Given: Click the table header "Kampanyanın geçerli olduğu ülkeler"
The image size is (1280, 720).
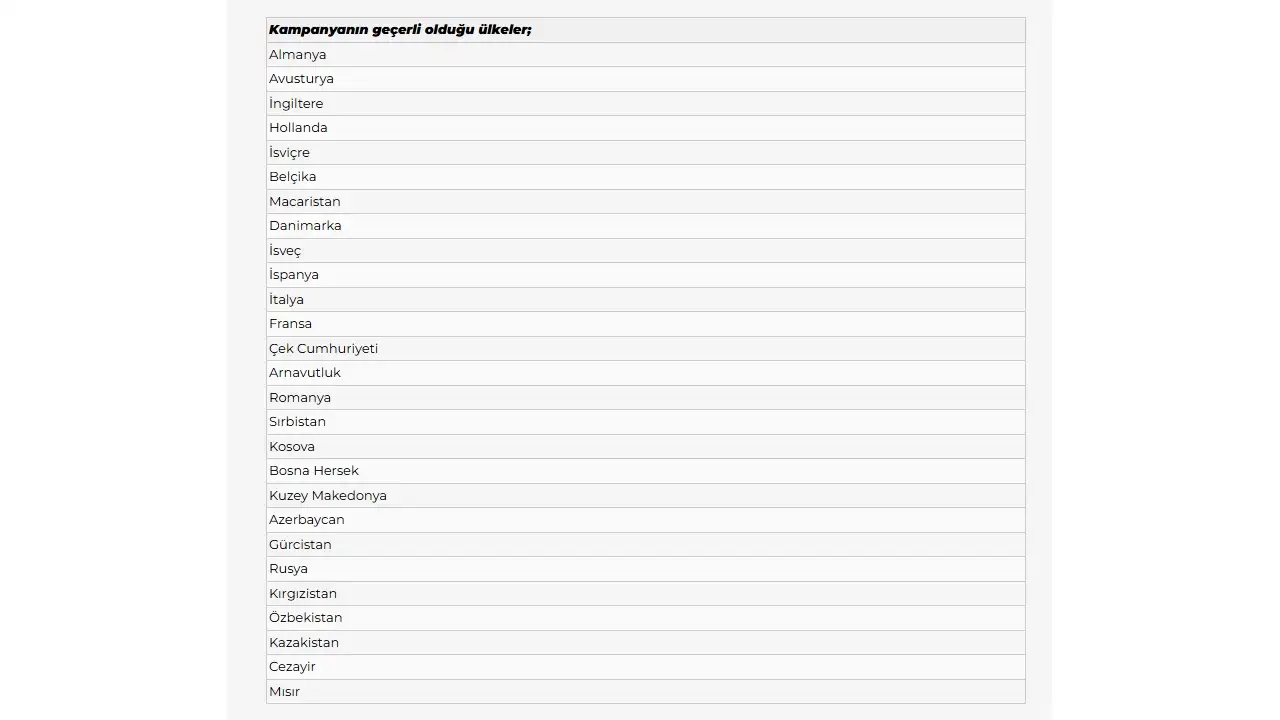Looking at the screenshot, I should [x=400, y=30].
